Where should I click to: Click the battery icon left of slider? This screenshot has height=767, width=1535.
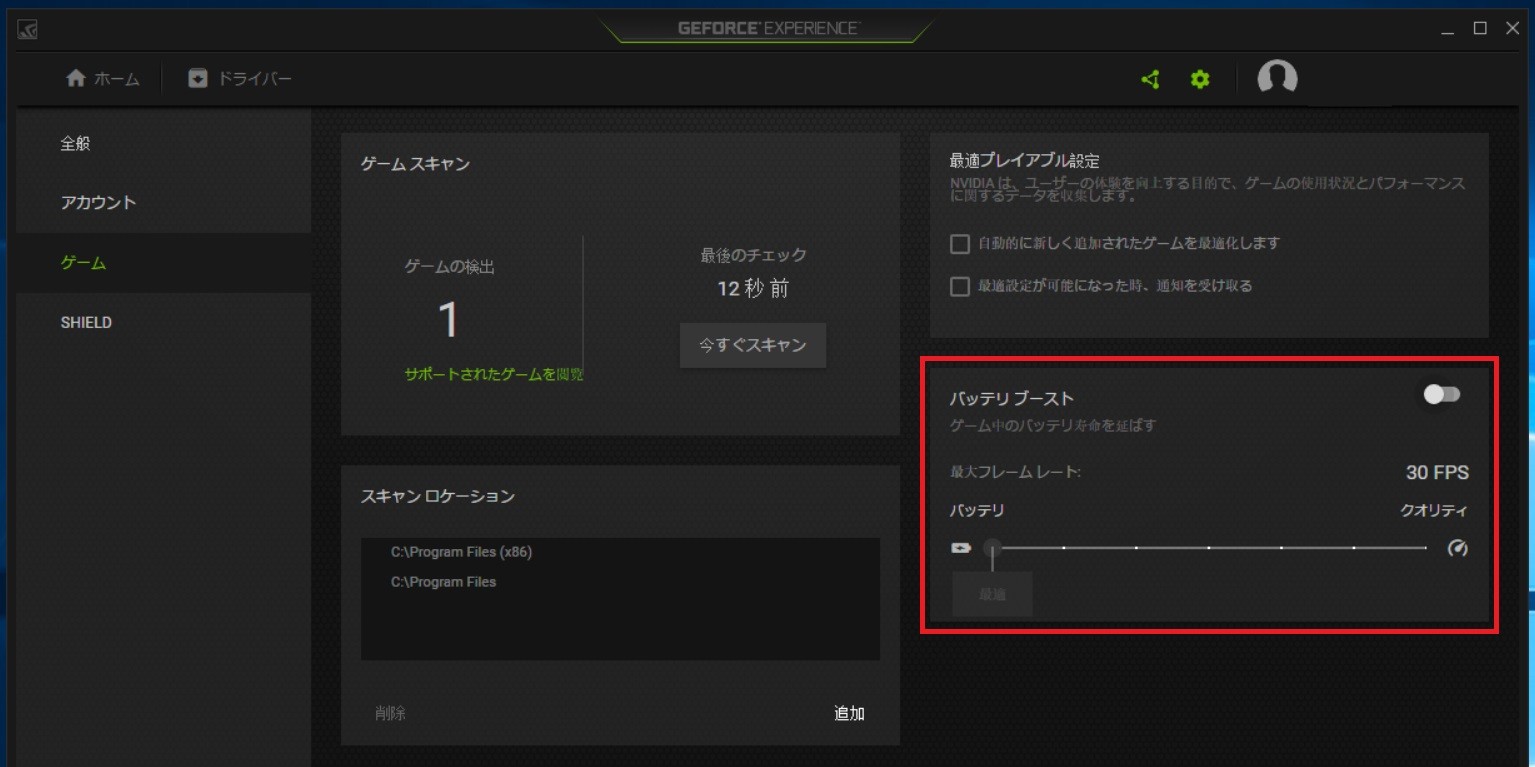pyautogui.click(x=961, y=548)
